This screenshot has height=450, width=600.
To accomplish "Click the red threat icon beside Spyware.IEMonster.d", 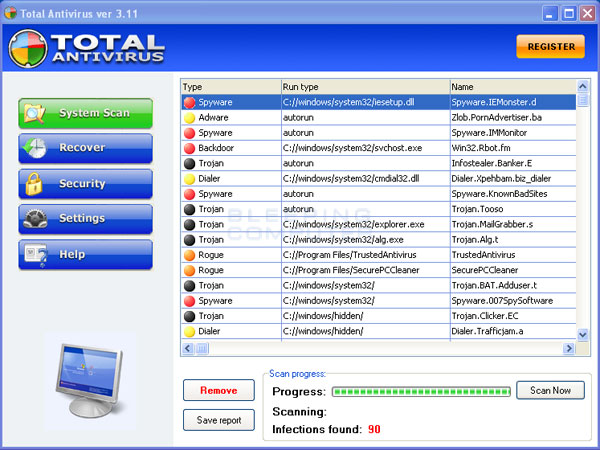I will (x=189, y=102).
